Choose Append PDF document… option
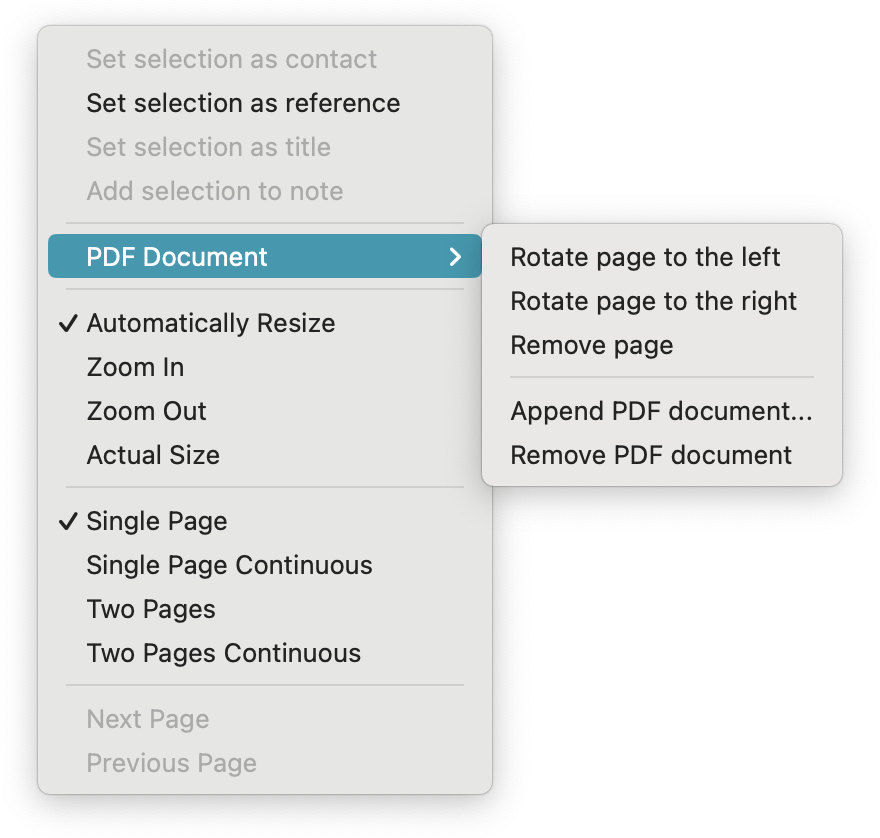 tap(661, 411)
